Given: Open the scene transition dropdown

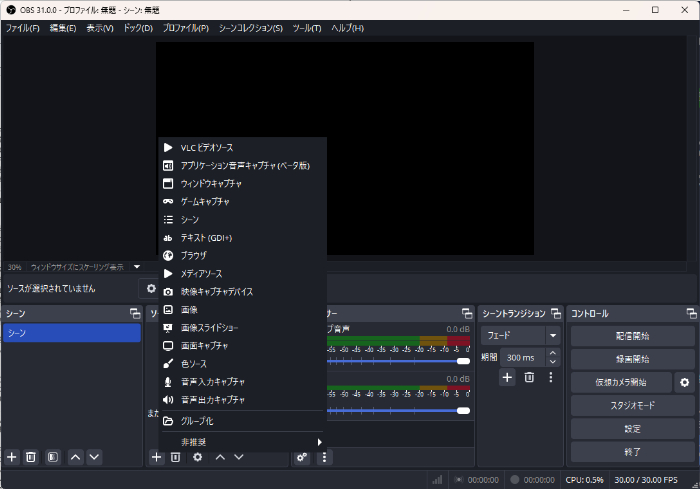Looking at the screenshot, I should [552, 336].
